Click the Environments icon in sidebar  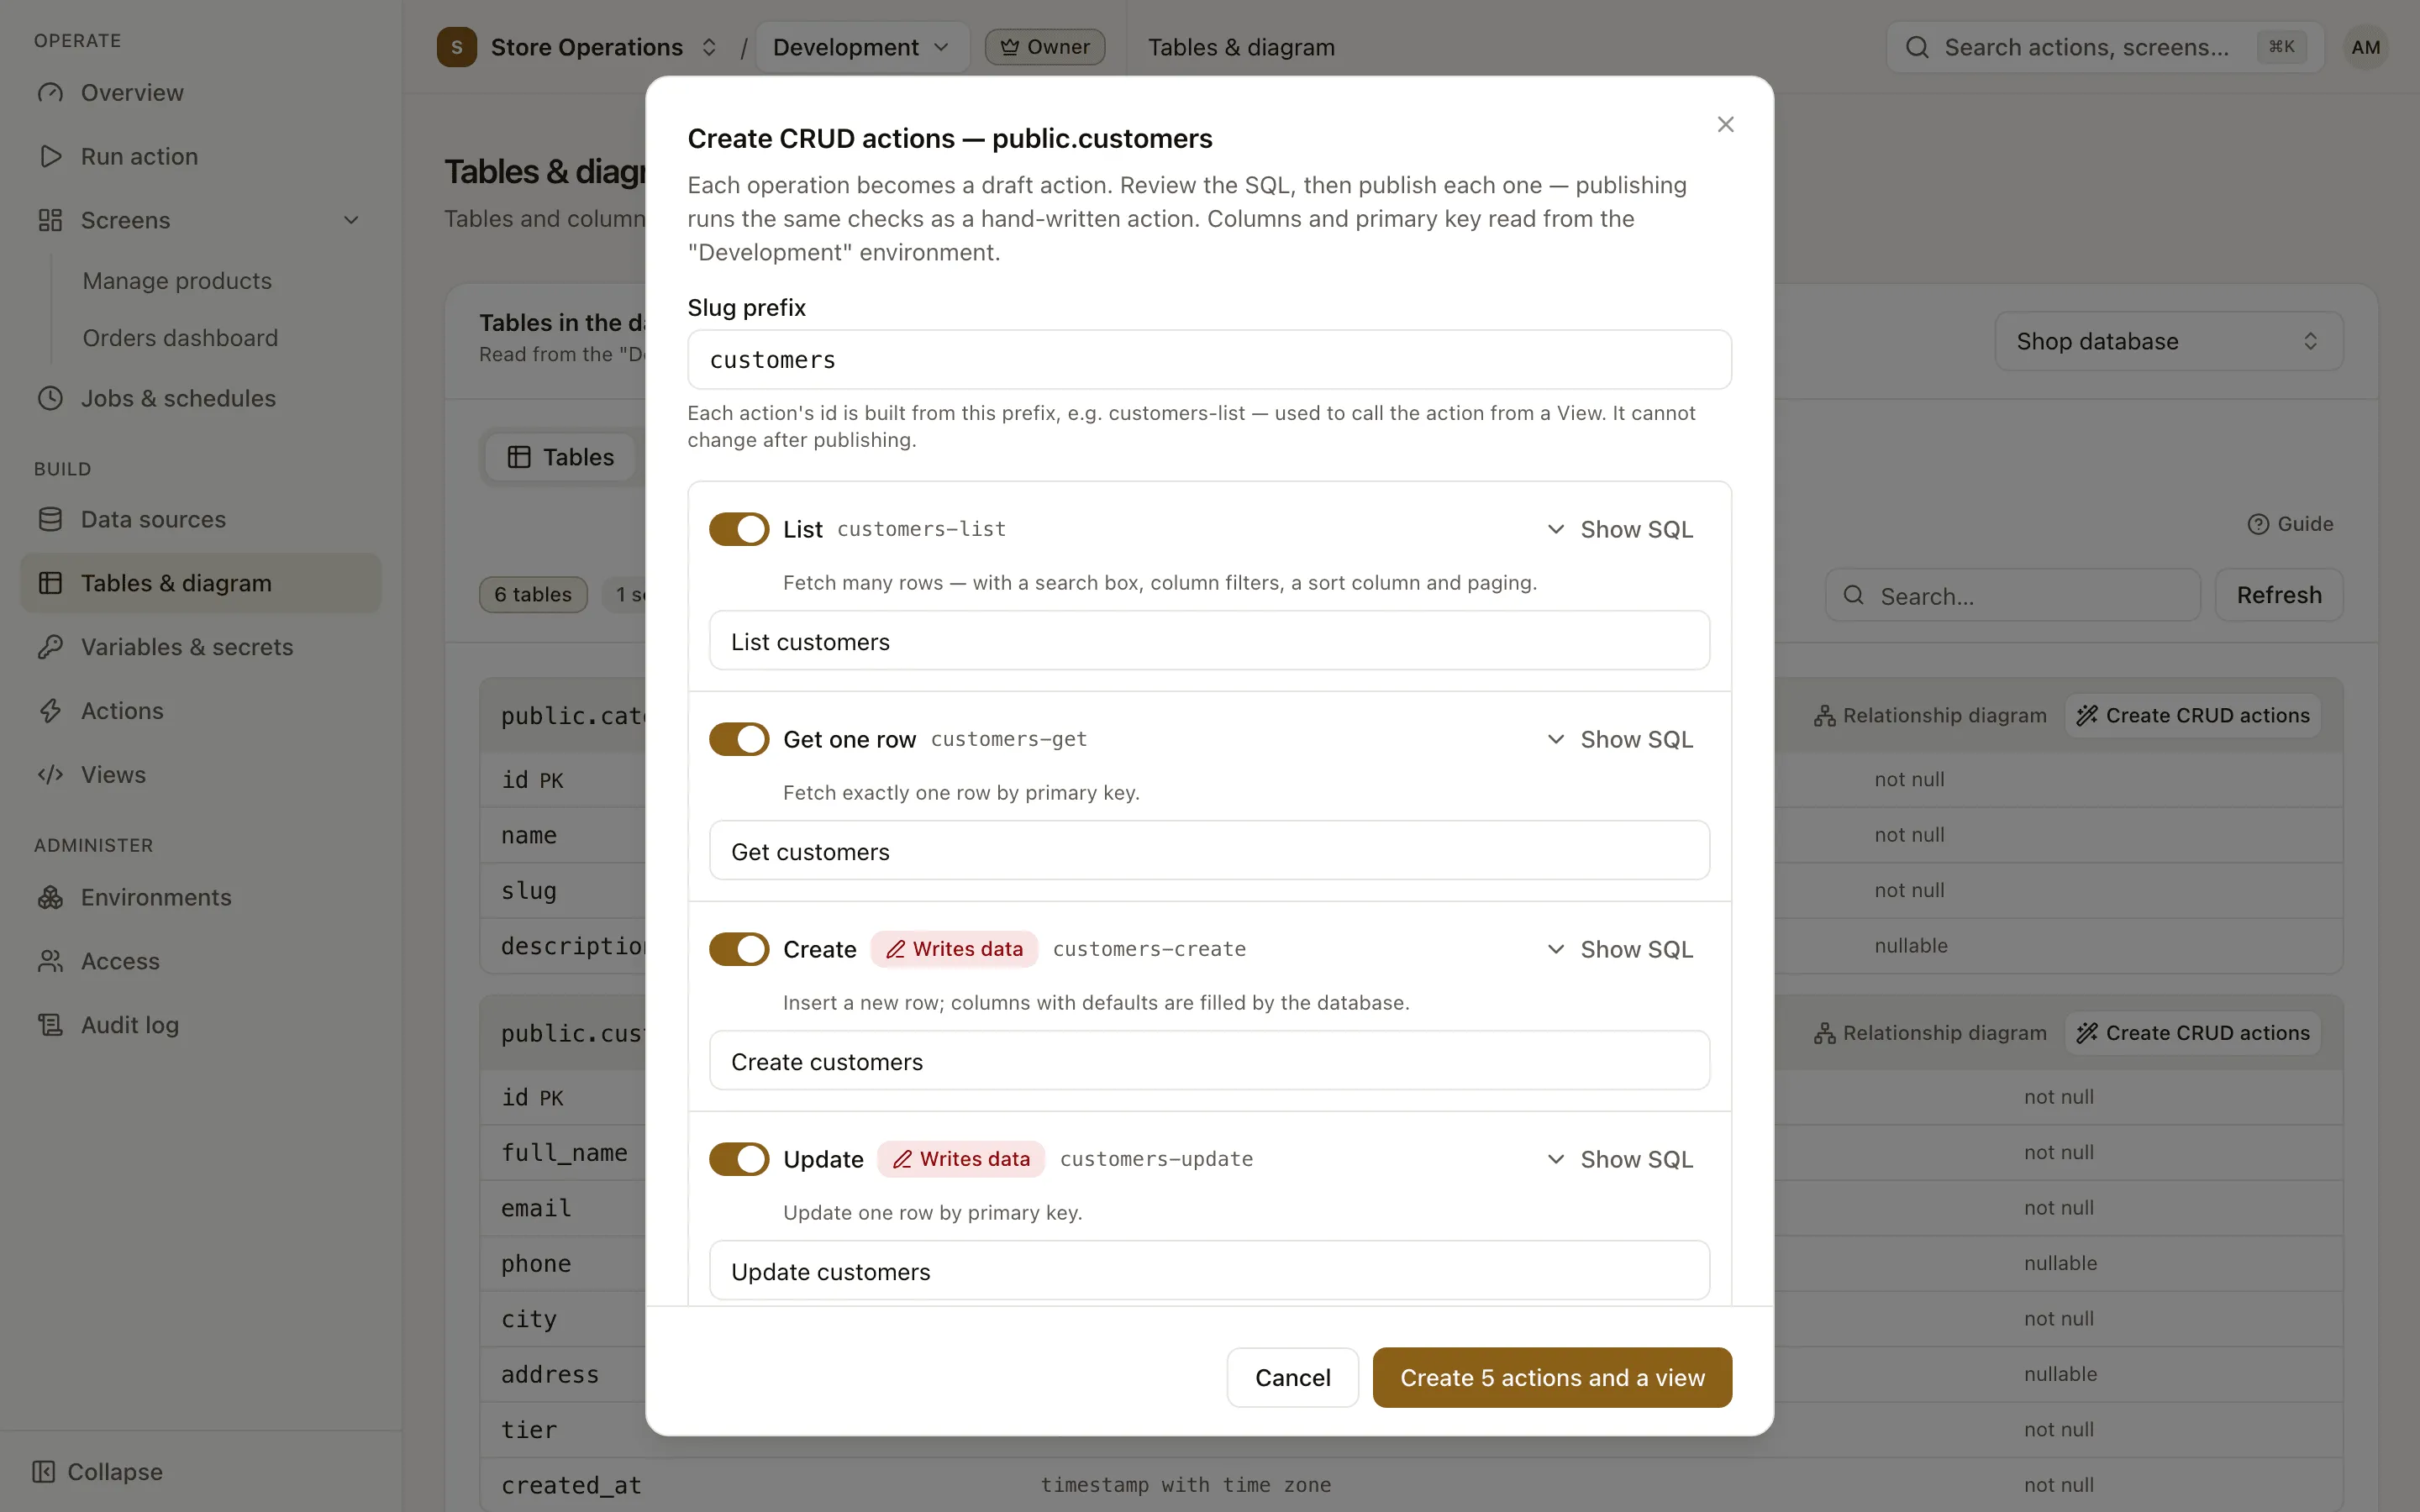(x=50, y=897)
